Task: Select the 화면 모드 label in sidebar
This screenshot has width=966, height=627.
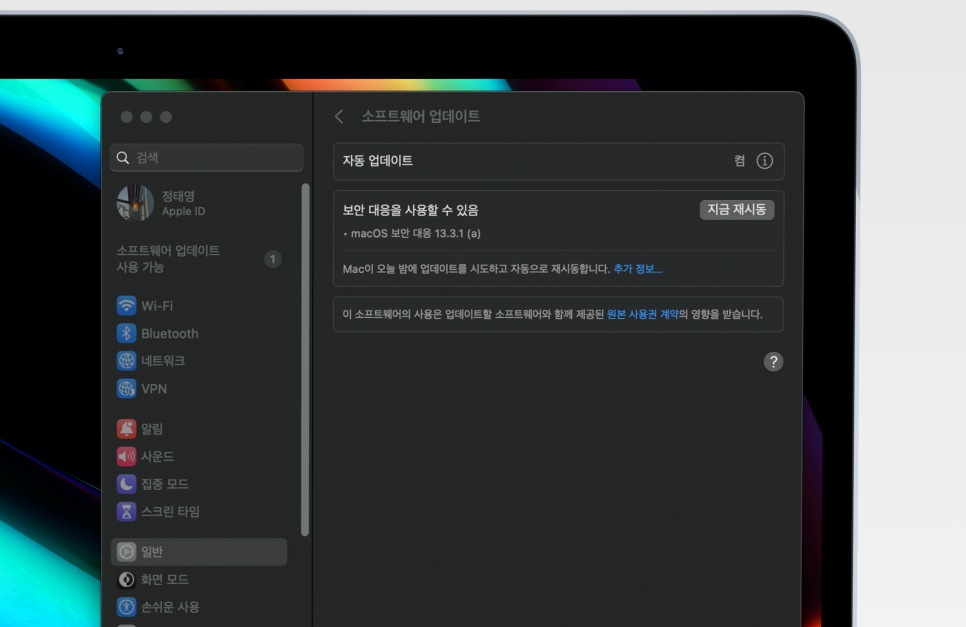Action: click(165, 580)
